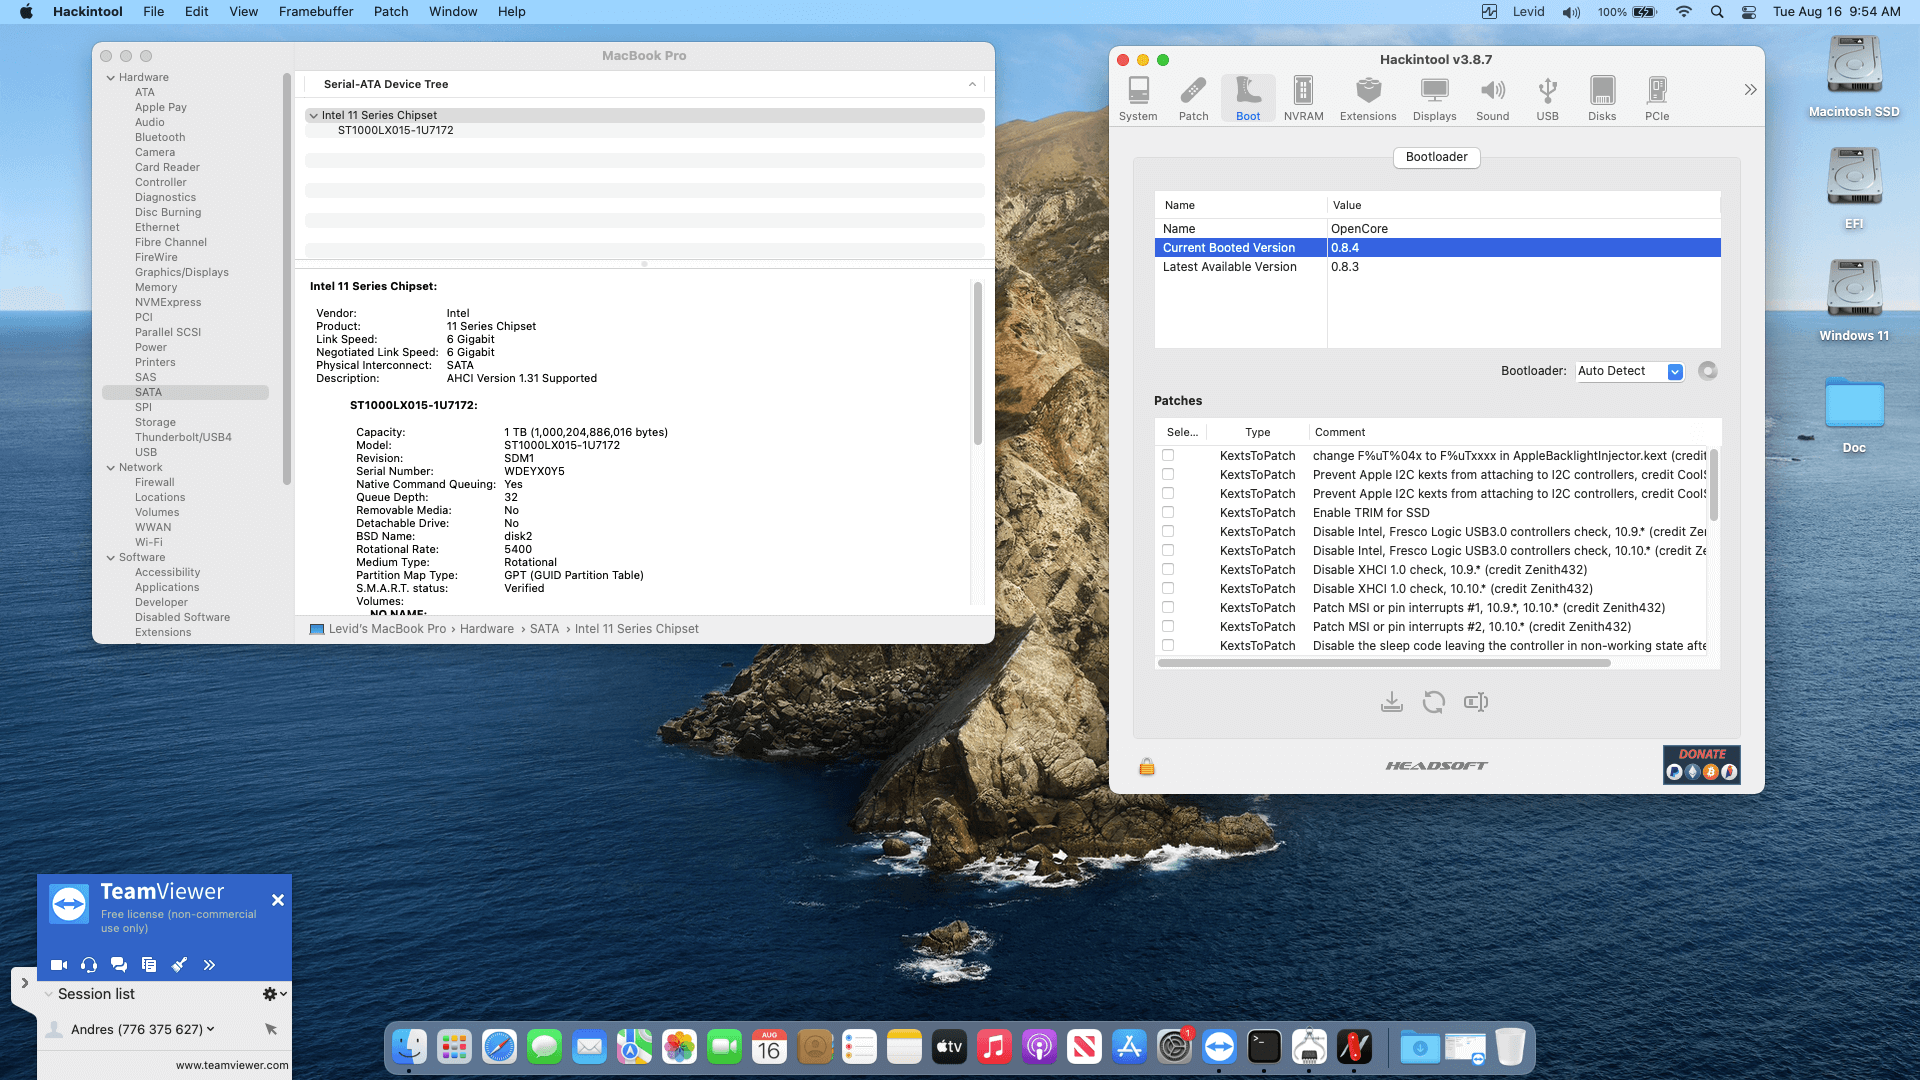Open the Extensions toolbar icon
This screenshot has width=1920, height=1080.
pyautogui.click(x=1368, y=99)
